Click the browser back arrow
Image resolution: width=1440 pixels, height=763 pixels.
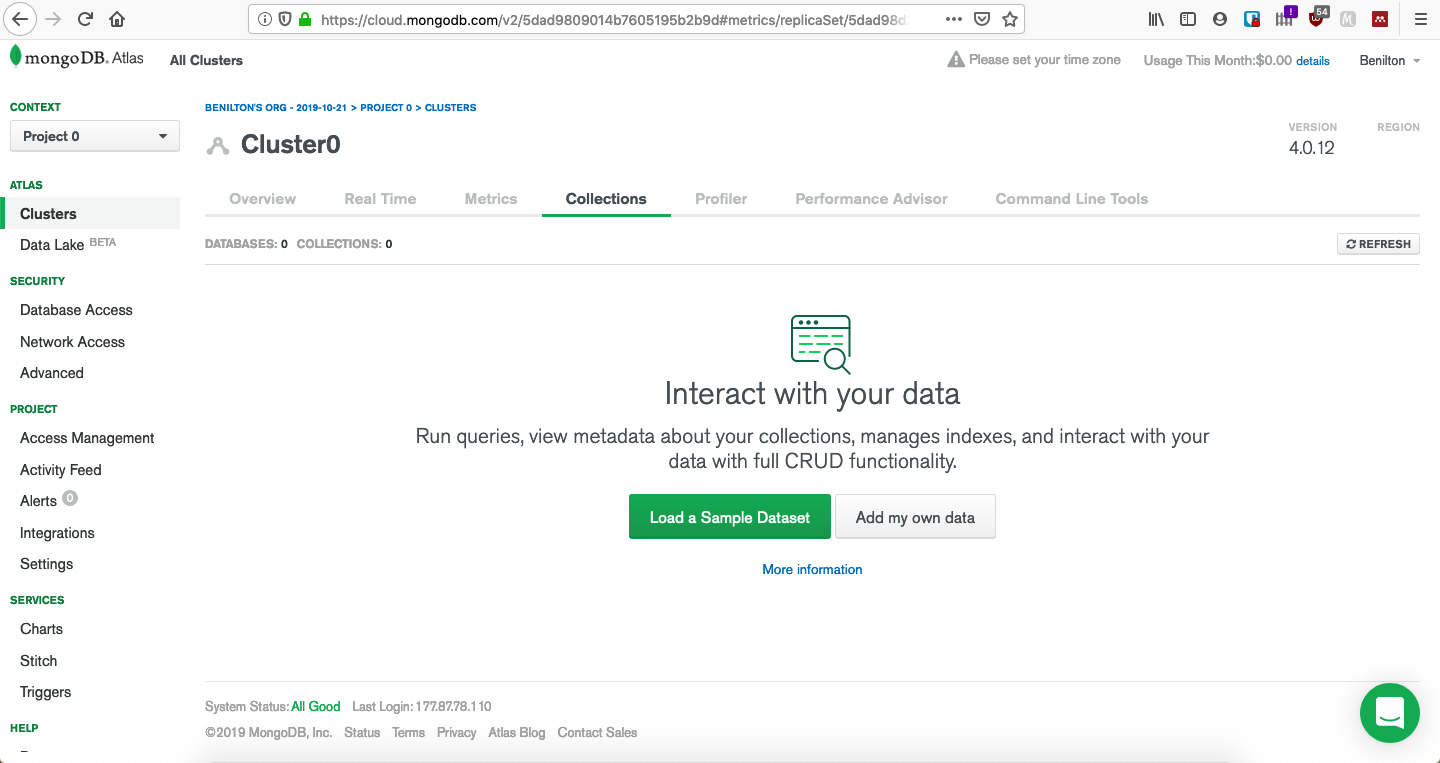tap(22, 19)
